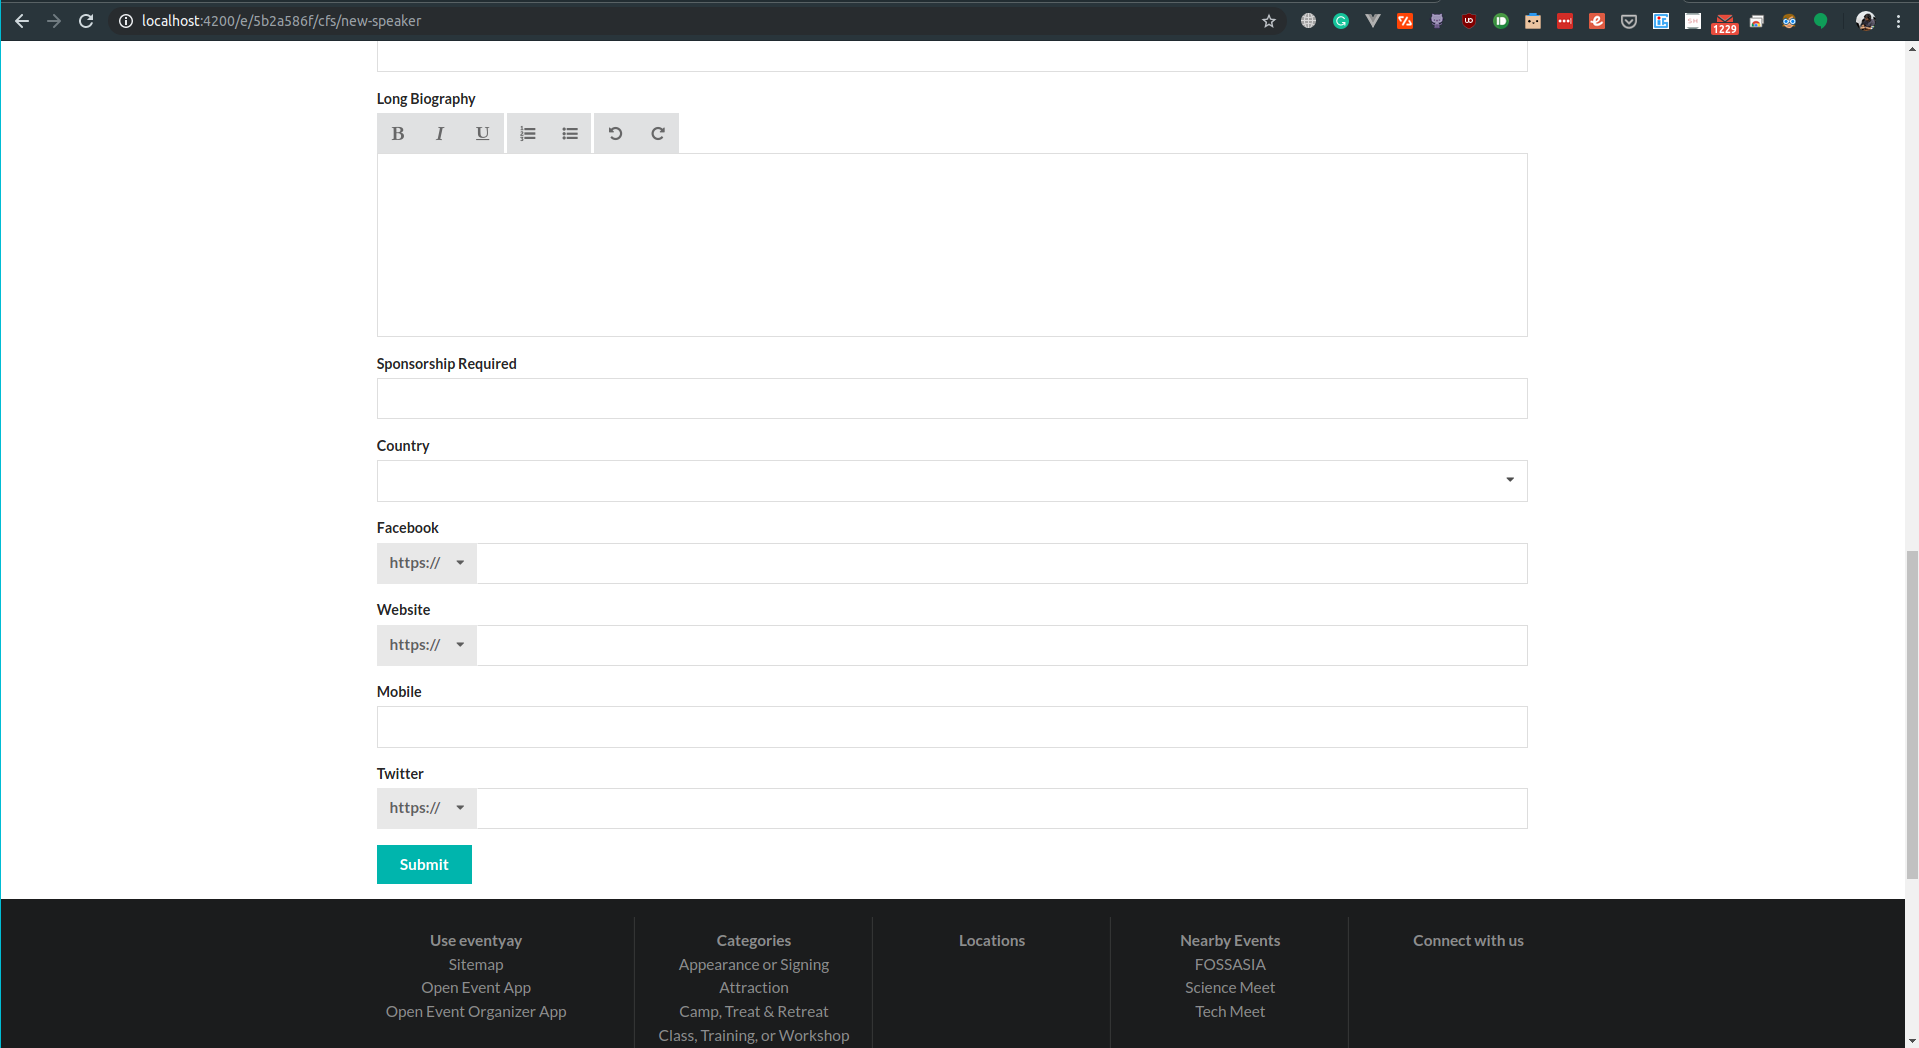Screen dimensions: 1919x1048
Task: Open the Pocket extension
Action: [1629, 20]
